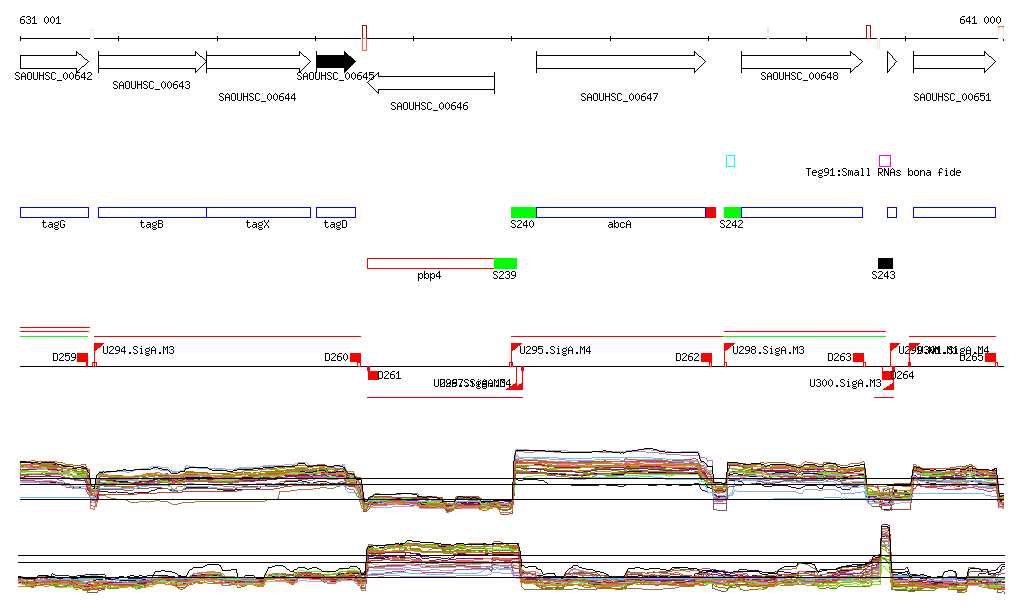
Task: Click the "SAOUHSC_00643" gene label
Action: click(x=152, y=85)
